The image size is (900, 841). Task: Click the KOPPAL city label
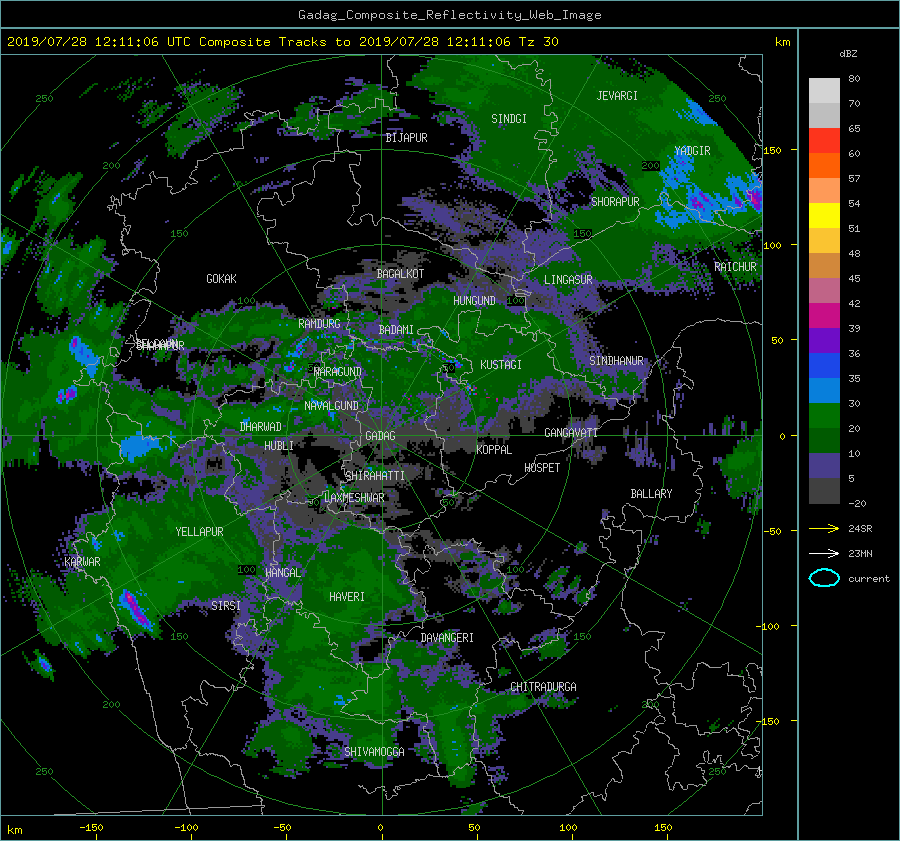click(x=494, y=450)
